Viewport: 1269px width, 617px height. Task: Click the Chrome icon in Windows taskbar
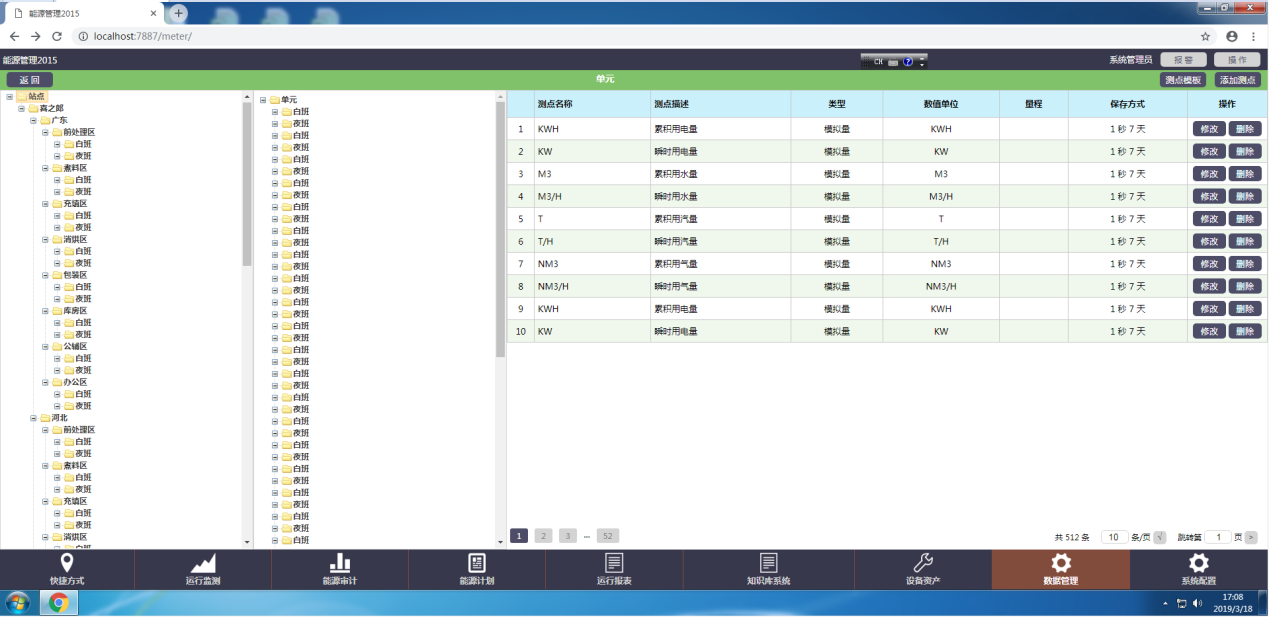(x=59, y=603)
